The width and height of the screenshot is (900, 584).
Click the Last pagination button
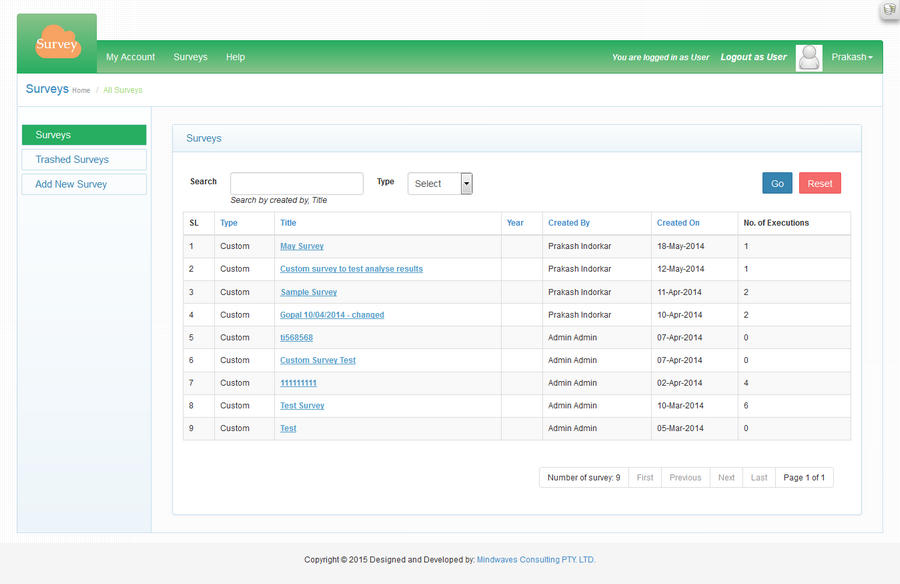759,478
